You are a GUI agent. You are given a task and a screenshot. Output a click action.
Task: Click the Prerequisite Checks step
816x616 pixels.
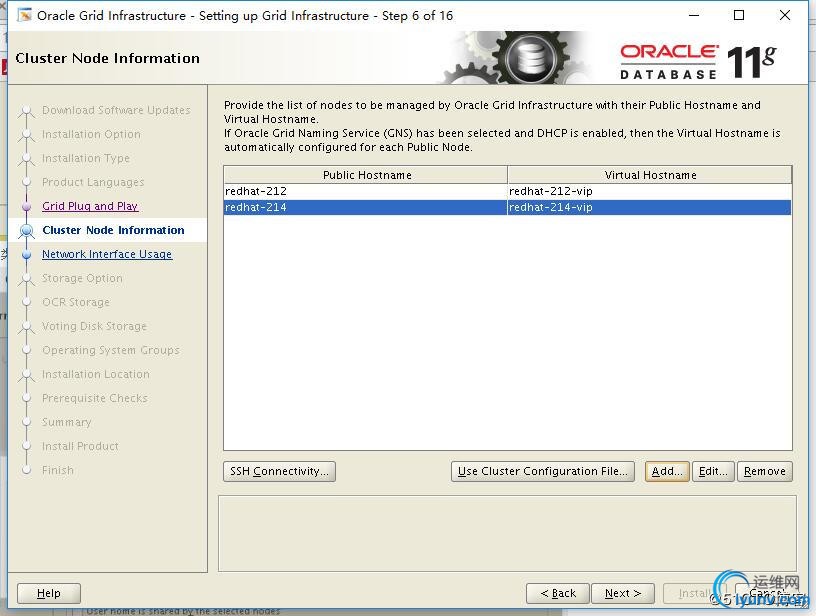tap(95, 398)
